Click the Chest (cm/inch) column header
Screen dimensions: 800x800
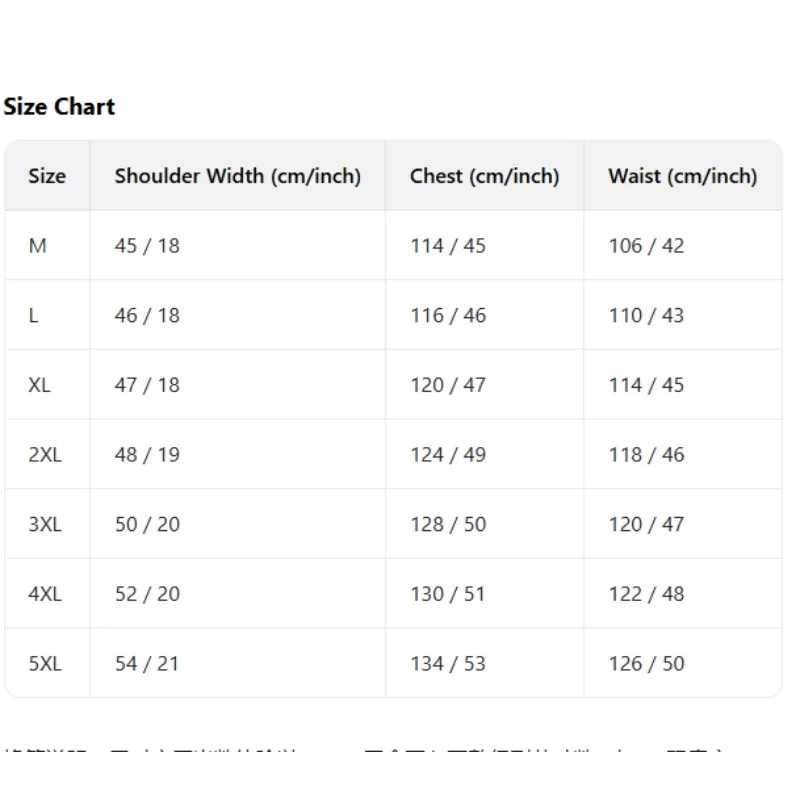[484, 176]
